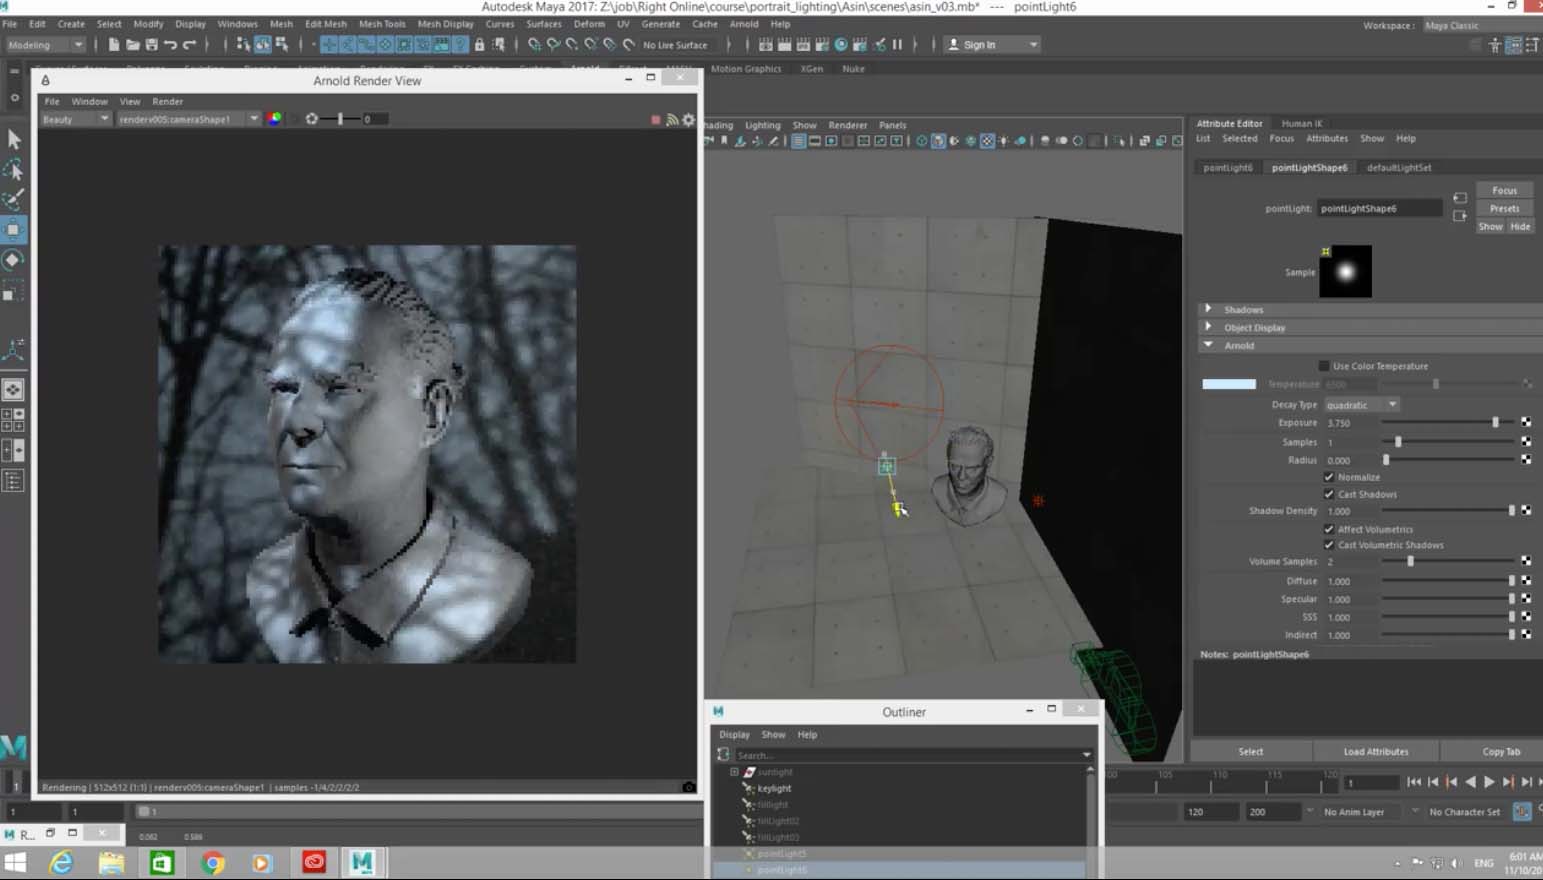Stop the render with the red stop icon
This screenshot has width=1543, height=880.
(656, 119)
